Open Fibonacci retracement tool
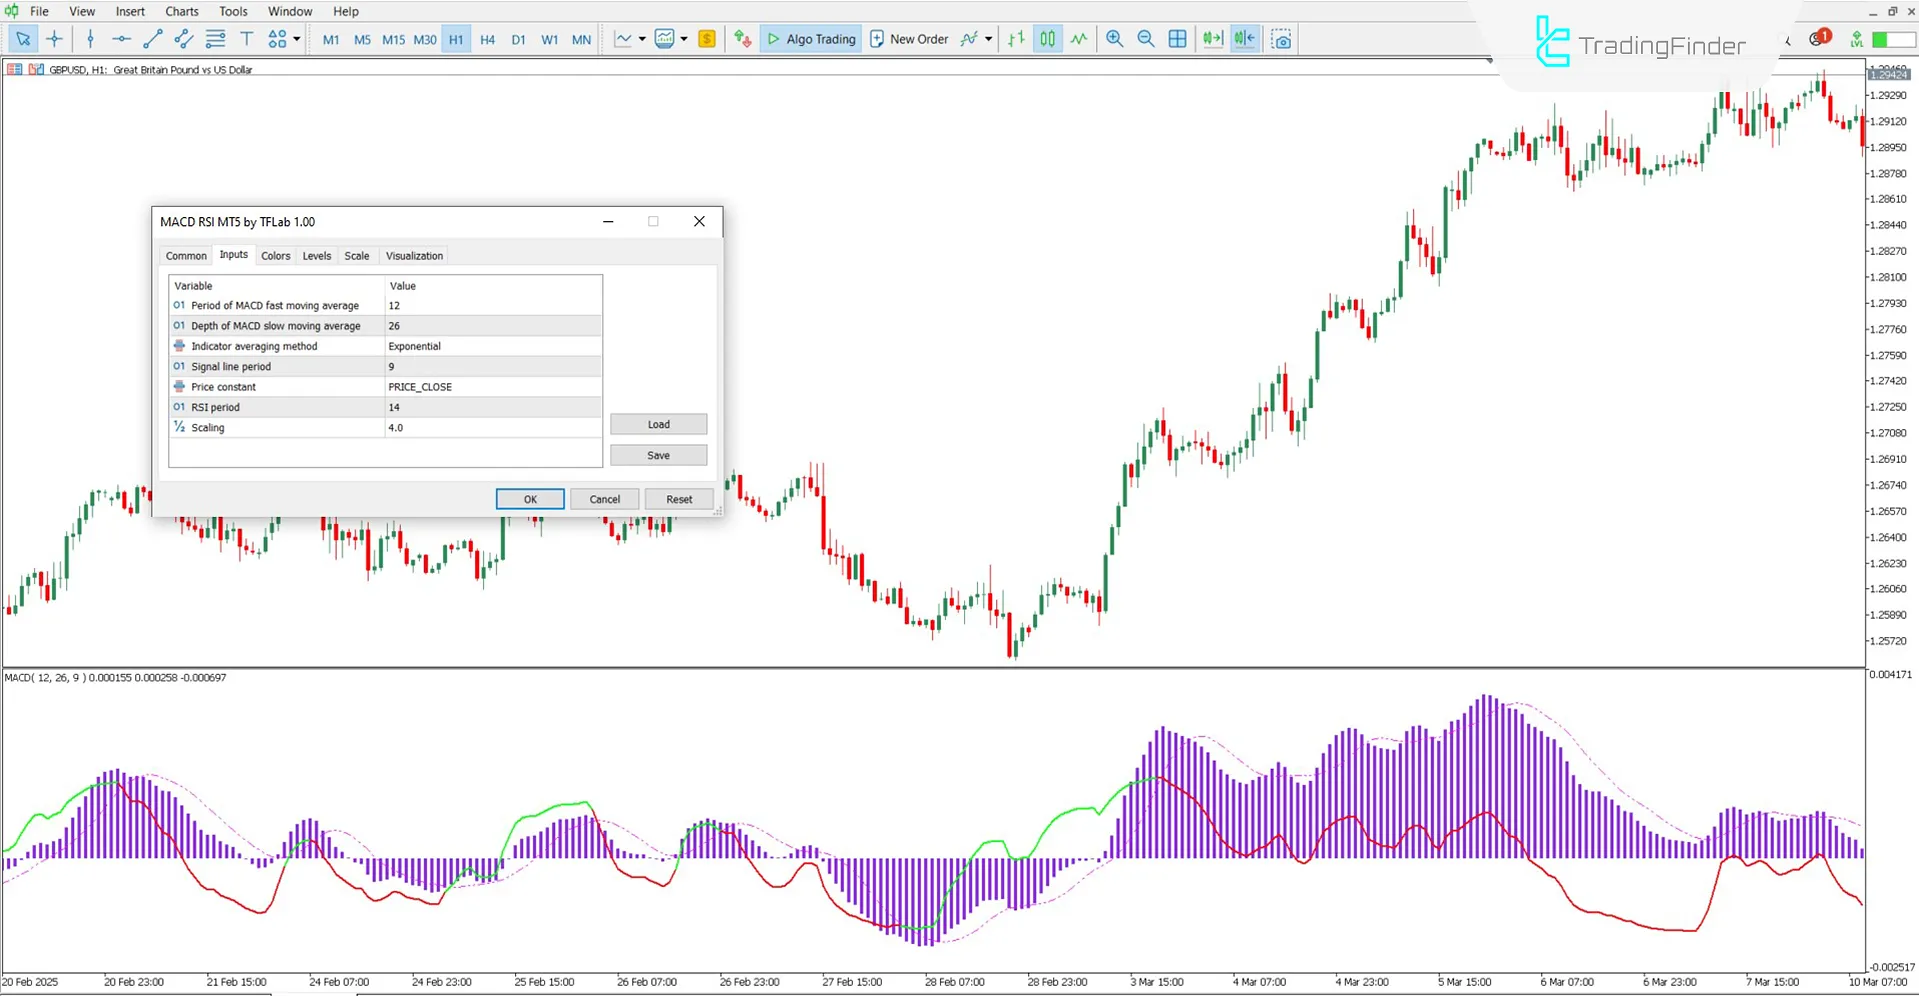This screenshot has width=1919, height=996. pyautogui.click(x=214, y=39)
